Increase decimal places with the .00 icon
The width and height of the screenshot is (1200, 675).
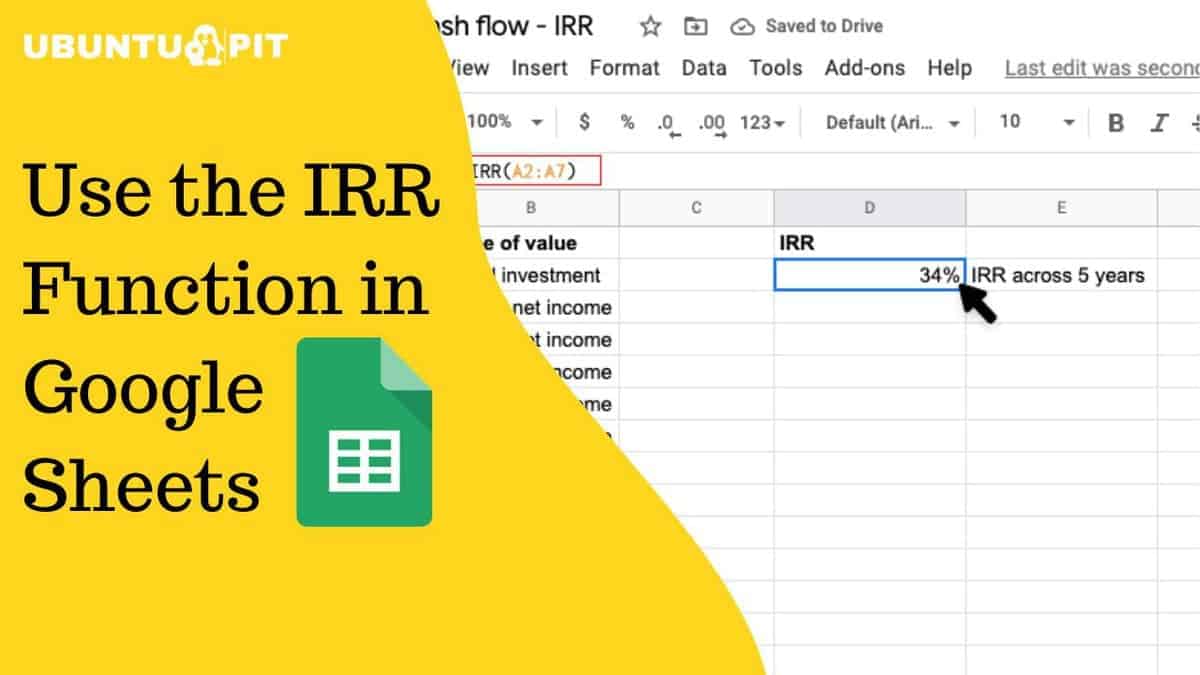(x=710, y=122)
